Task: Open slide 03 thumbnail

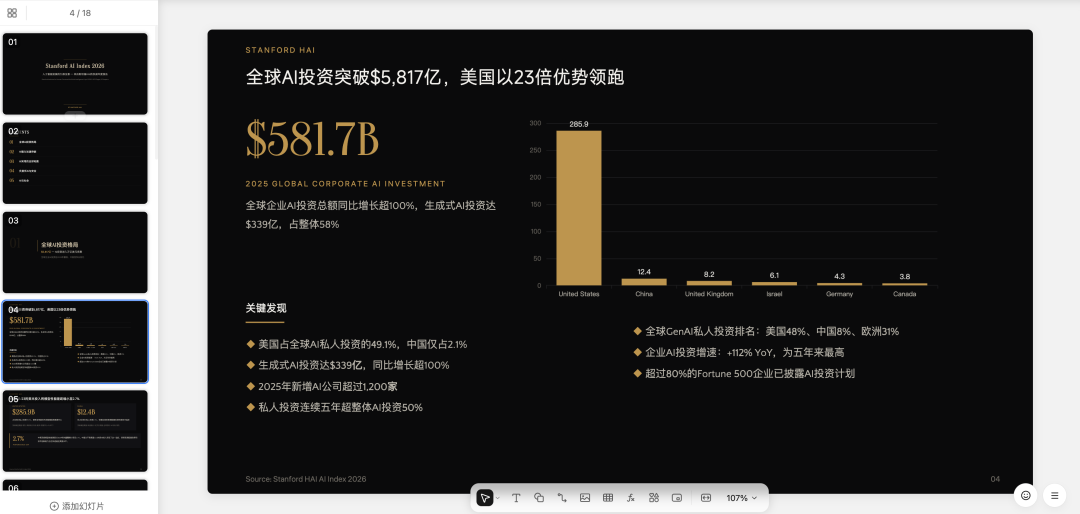Action: coord(75,252)
